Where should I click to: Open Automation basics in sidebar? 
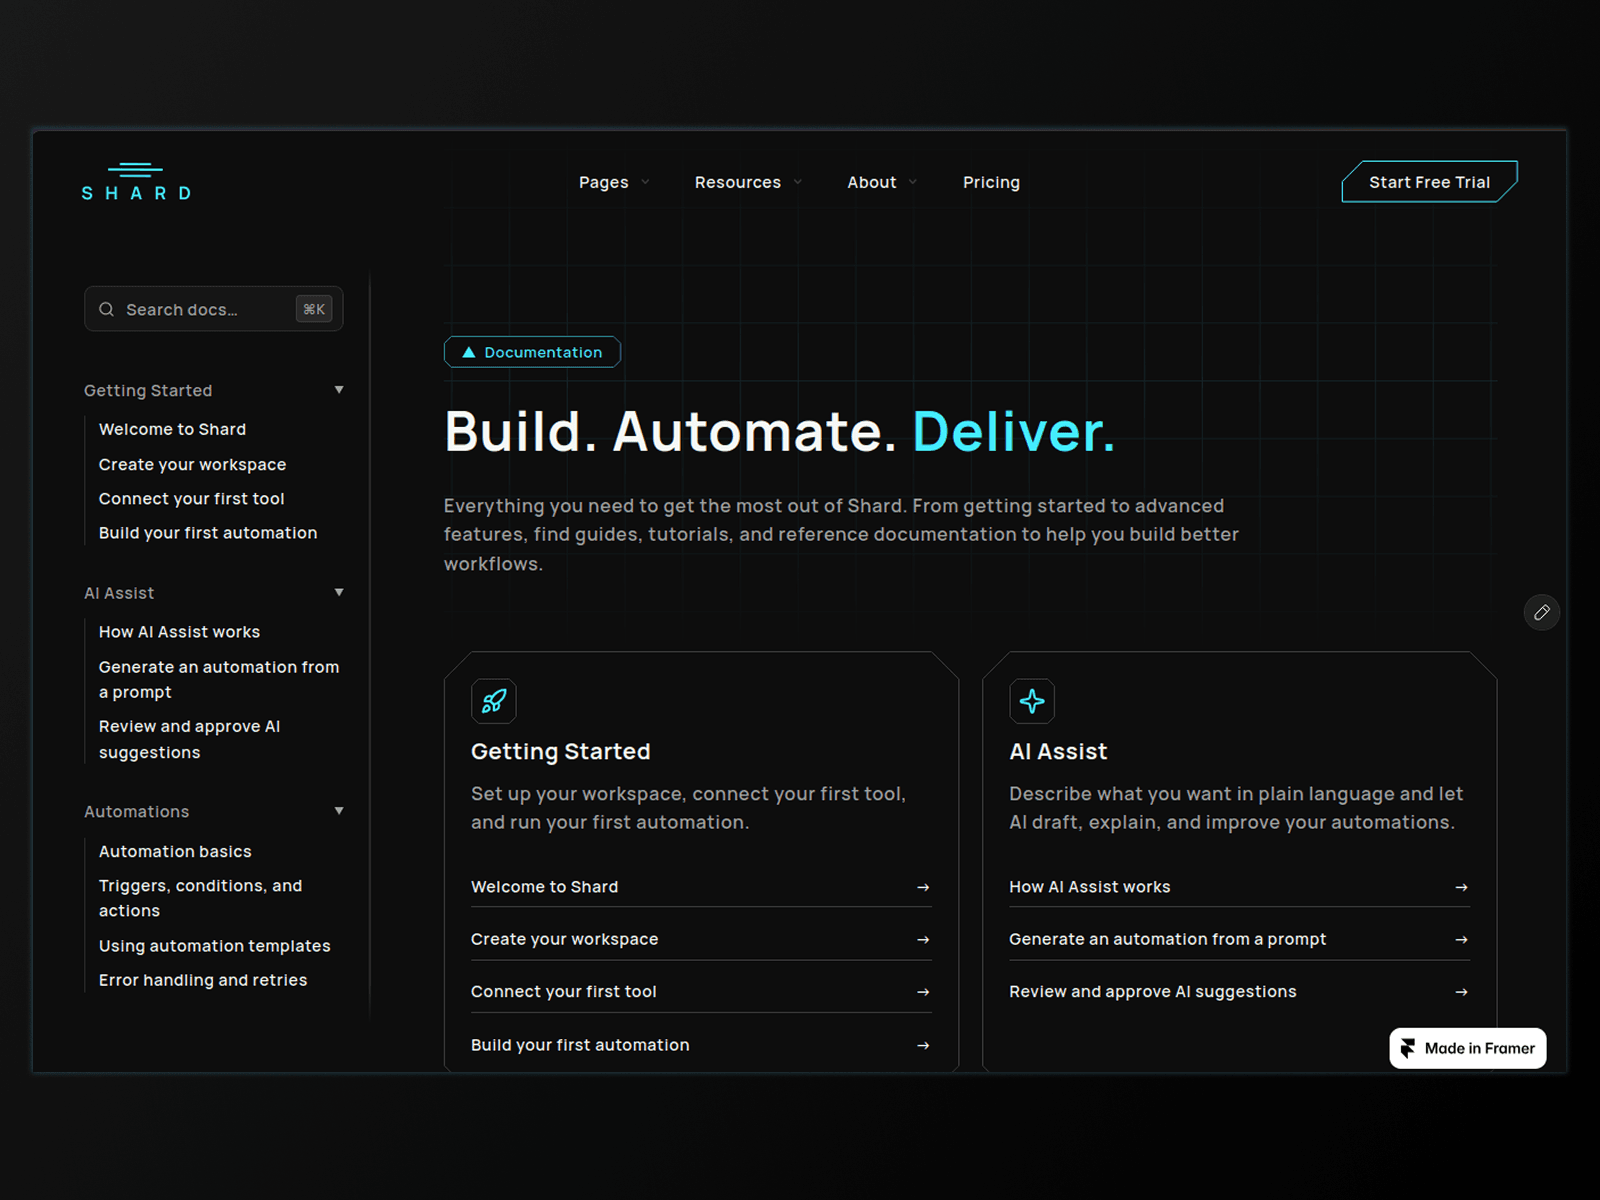[x=175, y=851]
